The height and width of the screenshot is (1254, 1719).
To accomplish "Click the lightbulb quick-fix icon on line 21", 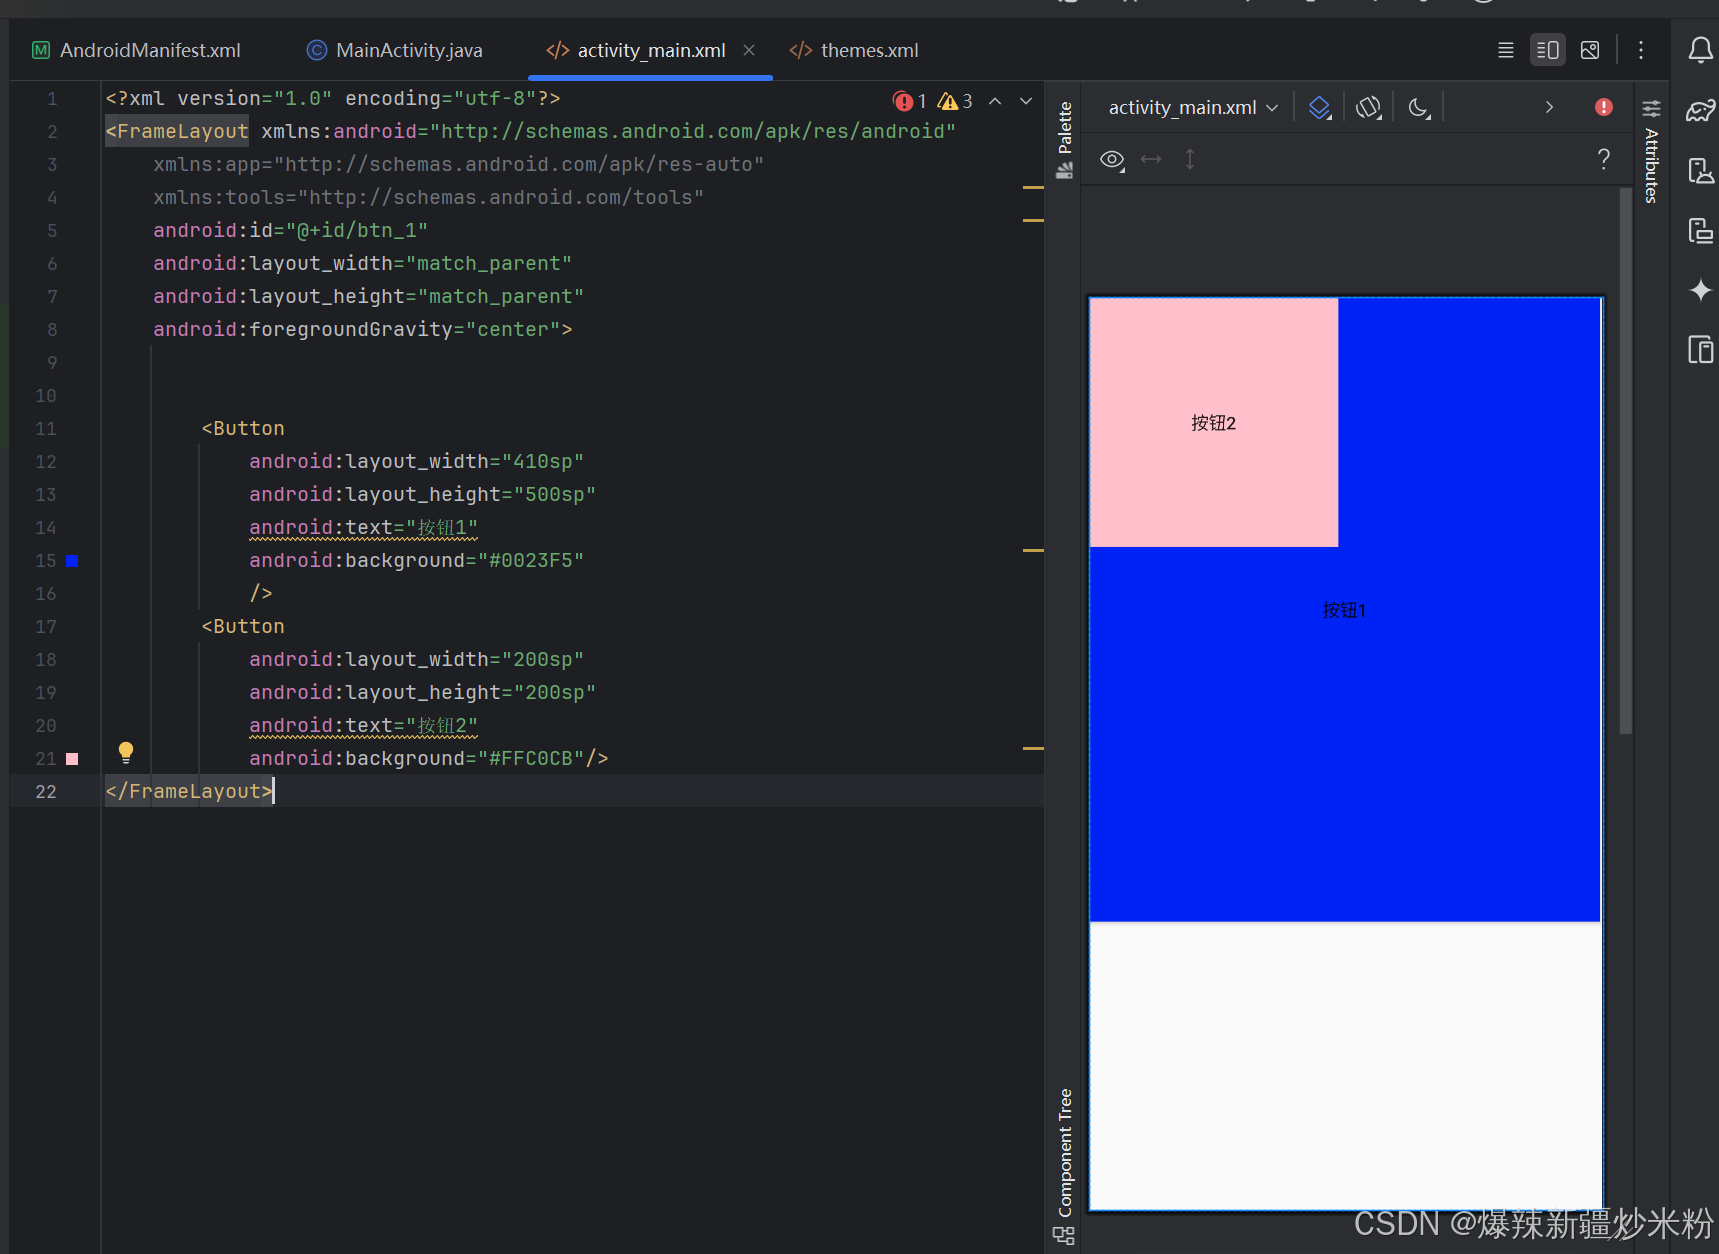I will click(126, 752).
